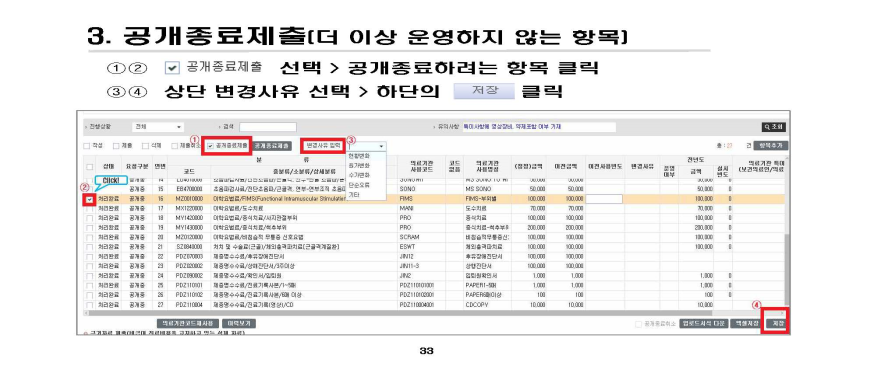
Task: Click the dark 공개종료제출 button
Action: tap(272, 146)
